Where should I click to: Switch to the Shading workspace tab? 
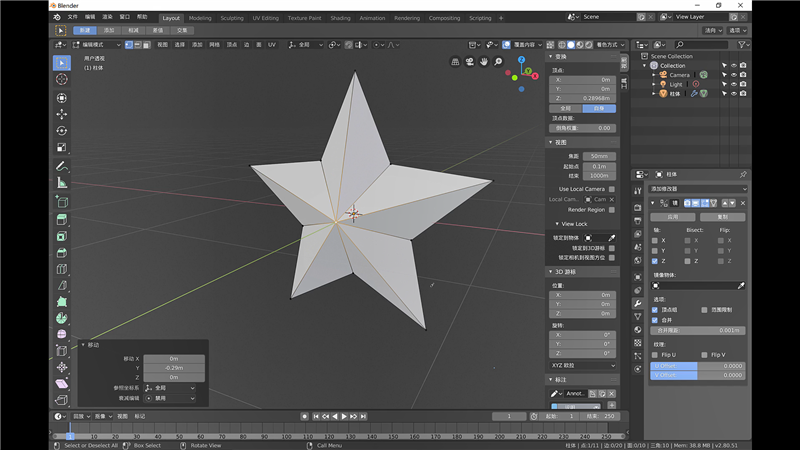click(340, 18)
